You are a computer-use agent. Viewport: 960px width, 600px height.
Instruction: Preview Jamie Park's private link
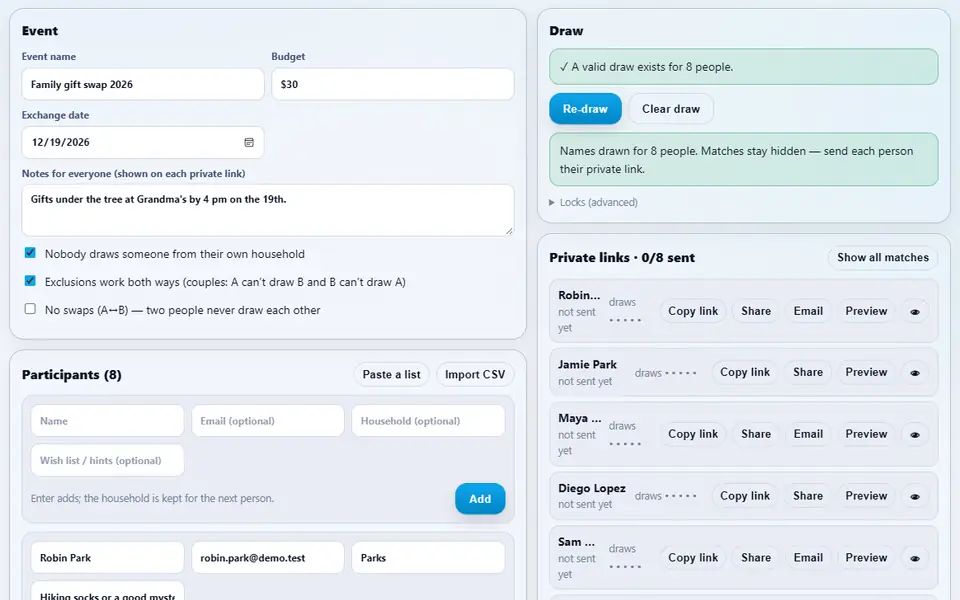click(x=866, y=372)
